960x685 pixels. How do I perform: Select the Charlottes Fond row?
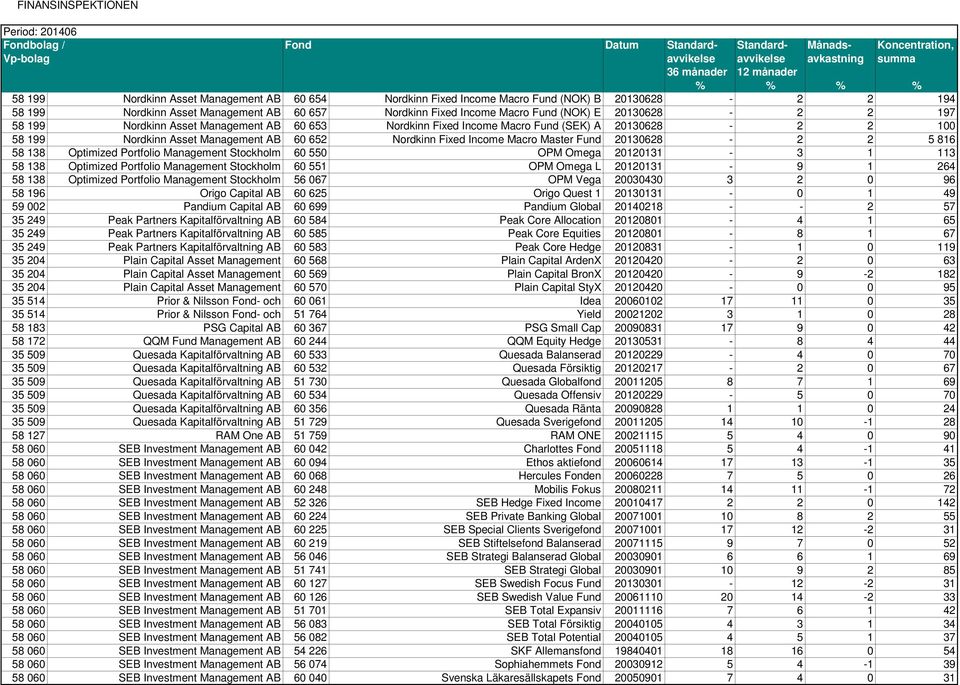[479, 449]
